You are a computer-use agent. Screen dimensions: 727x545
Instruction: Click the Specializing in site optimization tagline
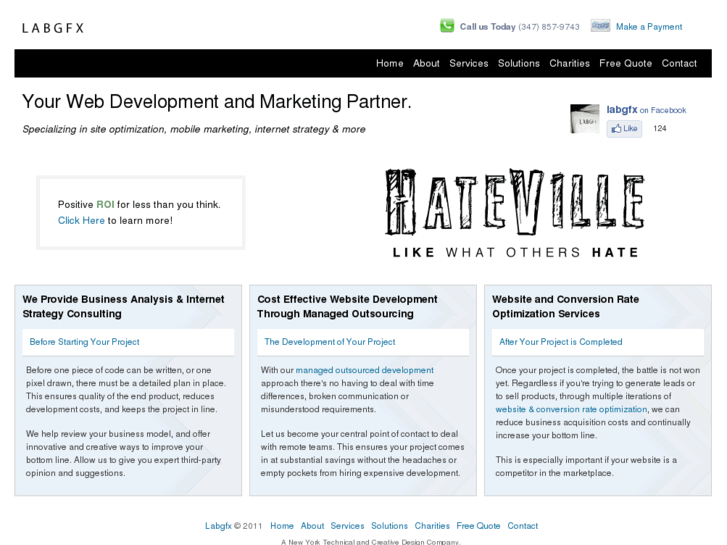pos(194,129)
